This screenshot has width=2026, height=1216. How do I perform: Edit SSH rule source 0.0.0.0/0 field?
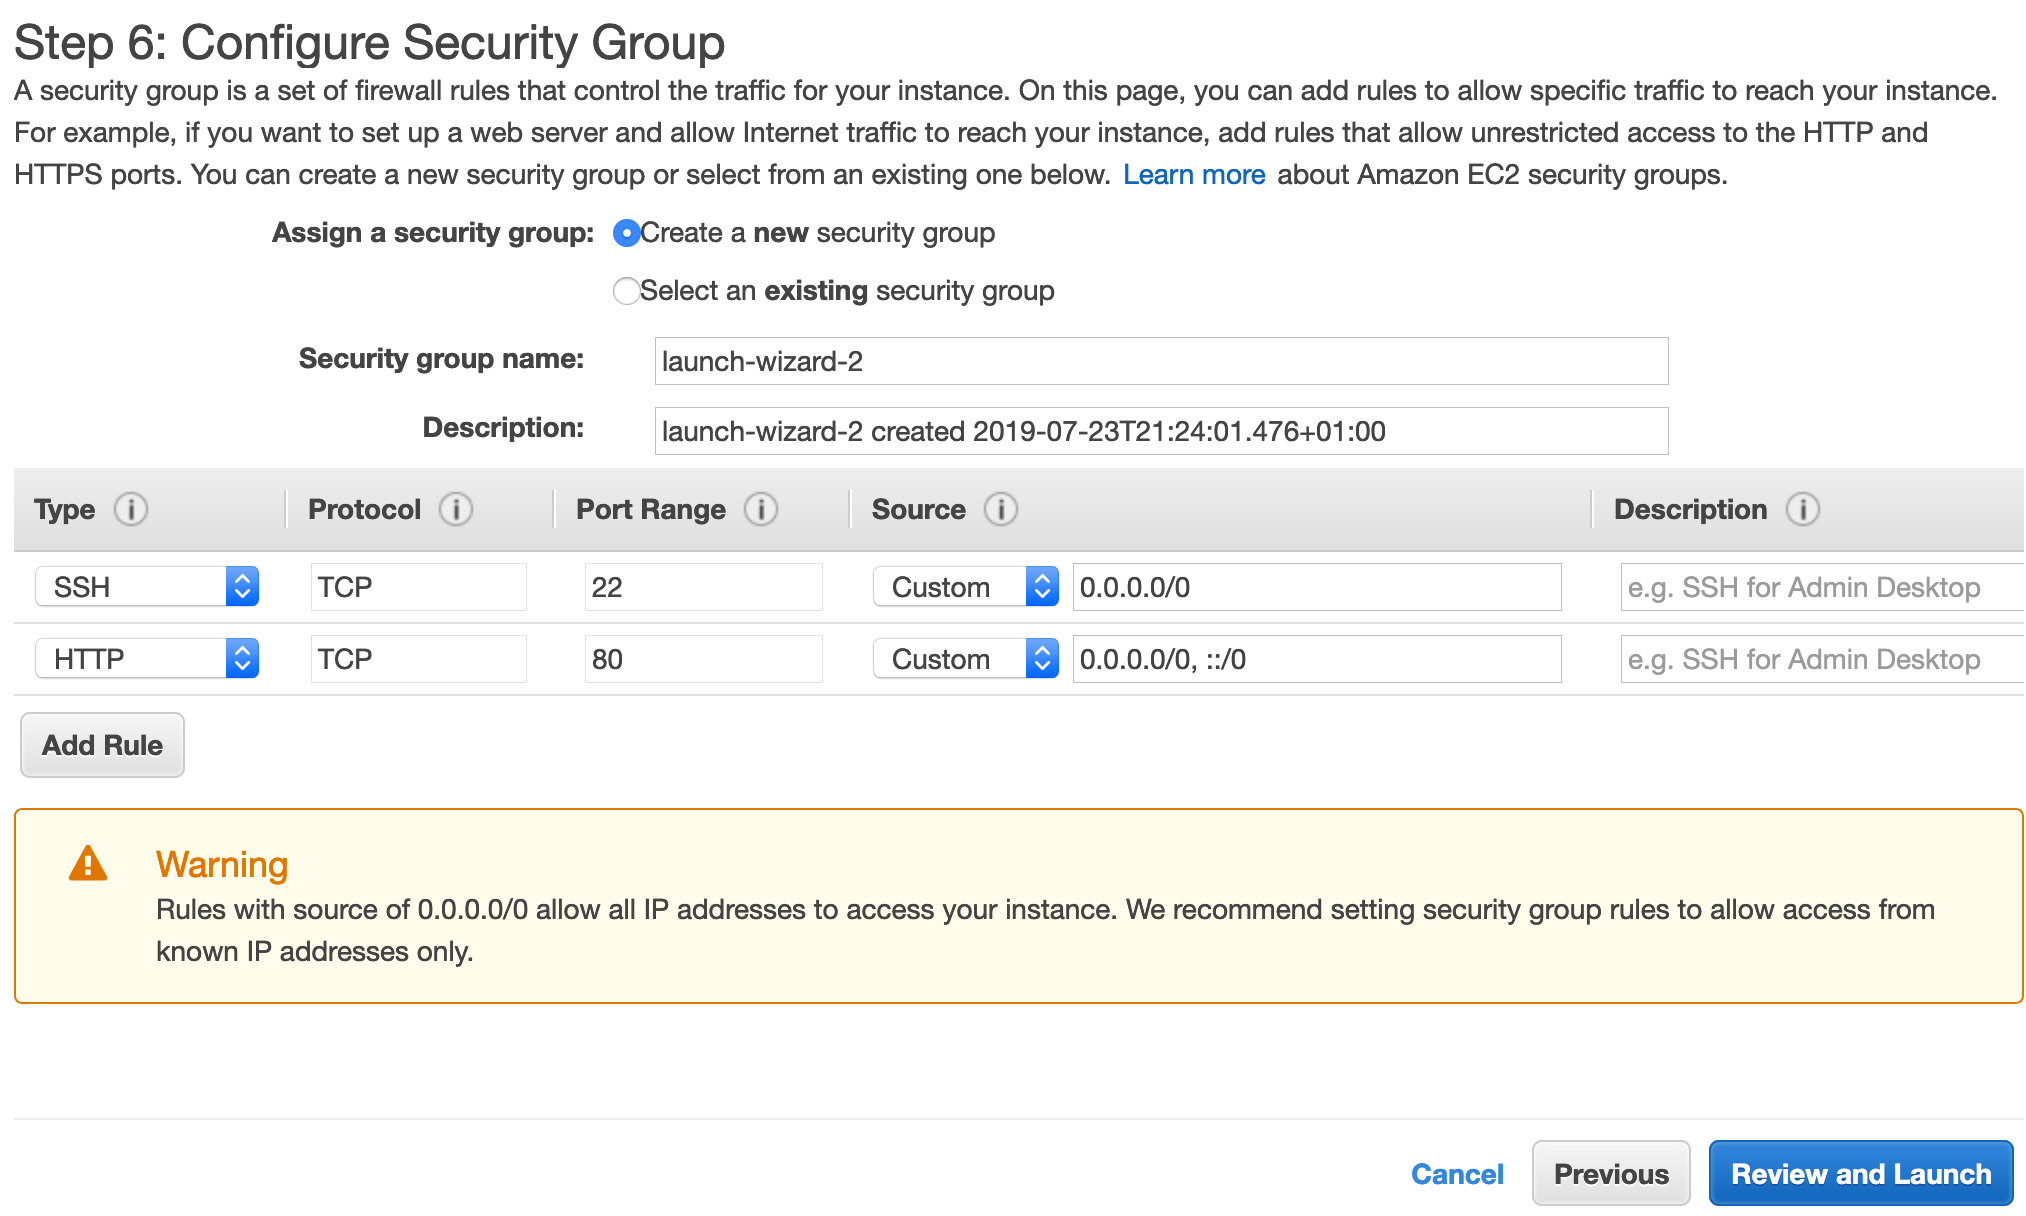(x=1317, y=587)
